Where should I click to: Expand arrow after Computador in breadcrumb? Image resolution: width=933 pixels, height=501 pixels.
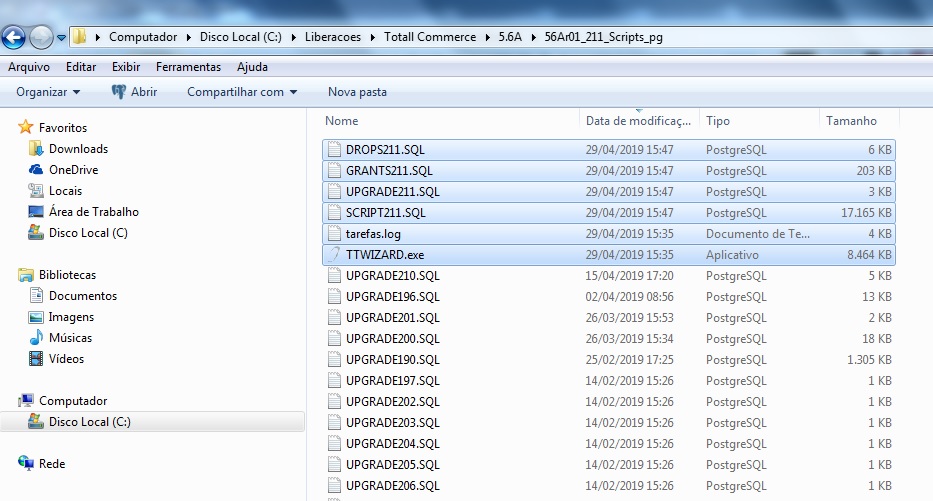pos(189,37)
